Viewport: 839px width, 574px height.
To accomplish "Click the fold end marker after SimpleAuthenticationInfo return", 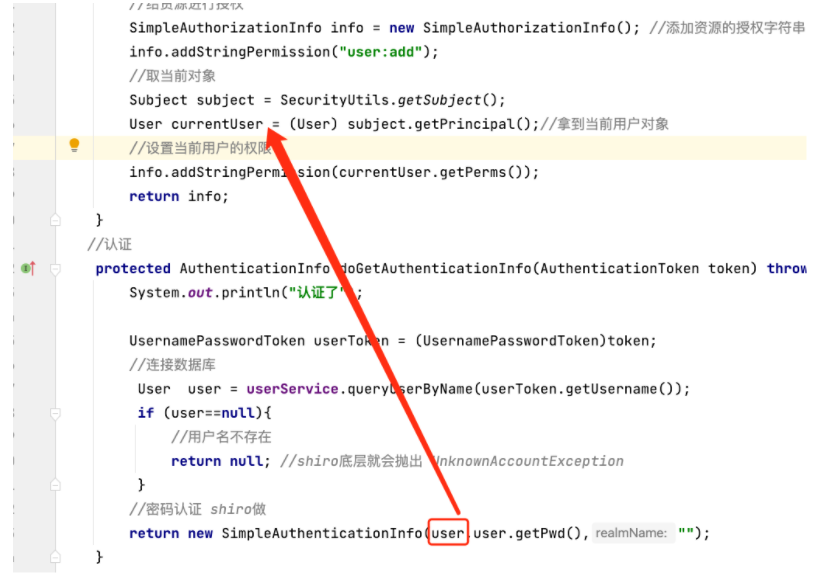I will point(55,557).
